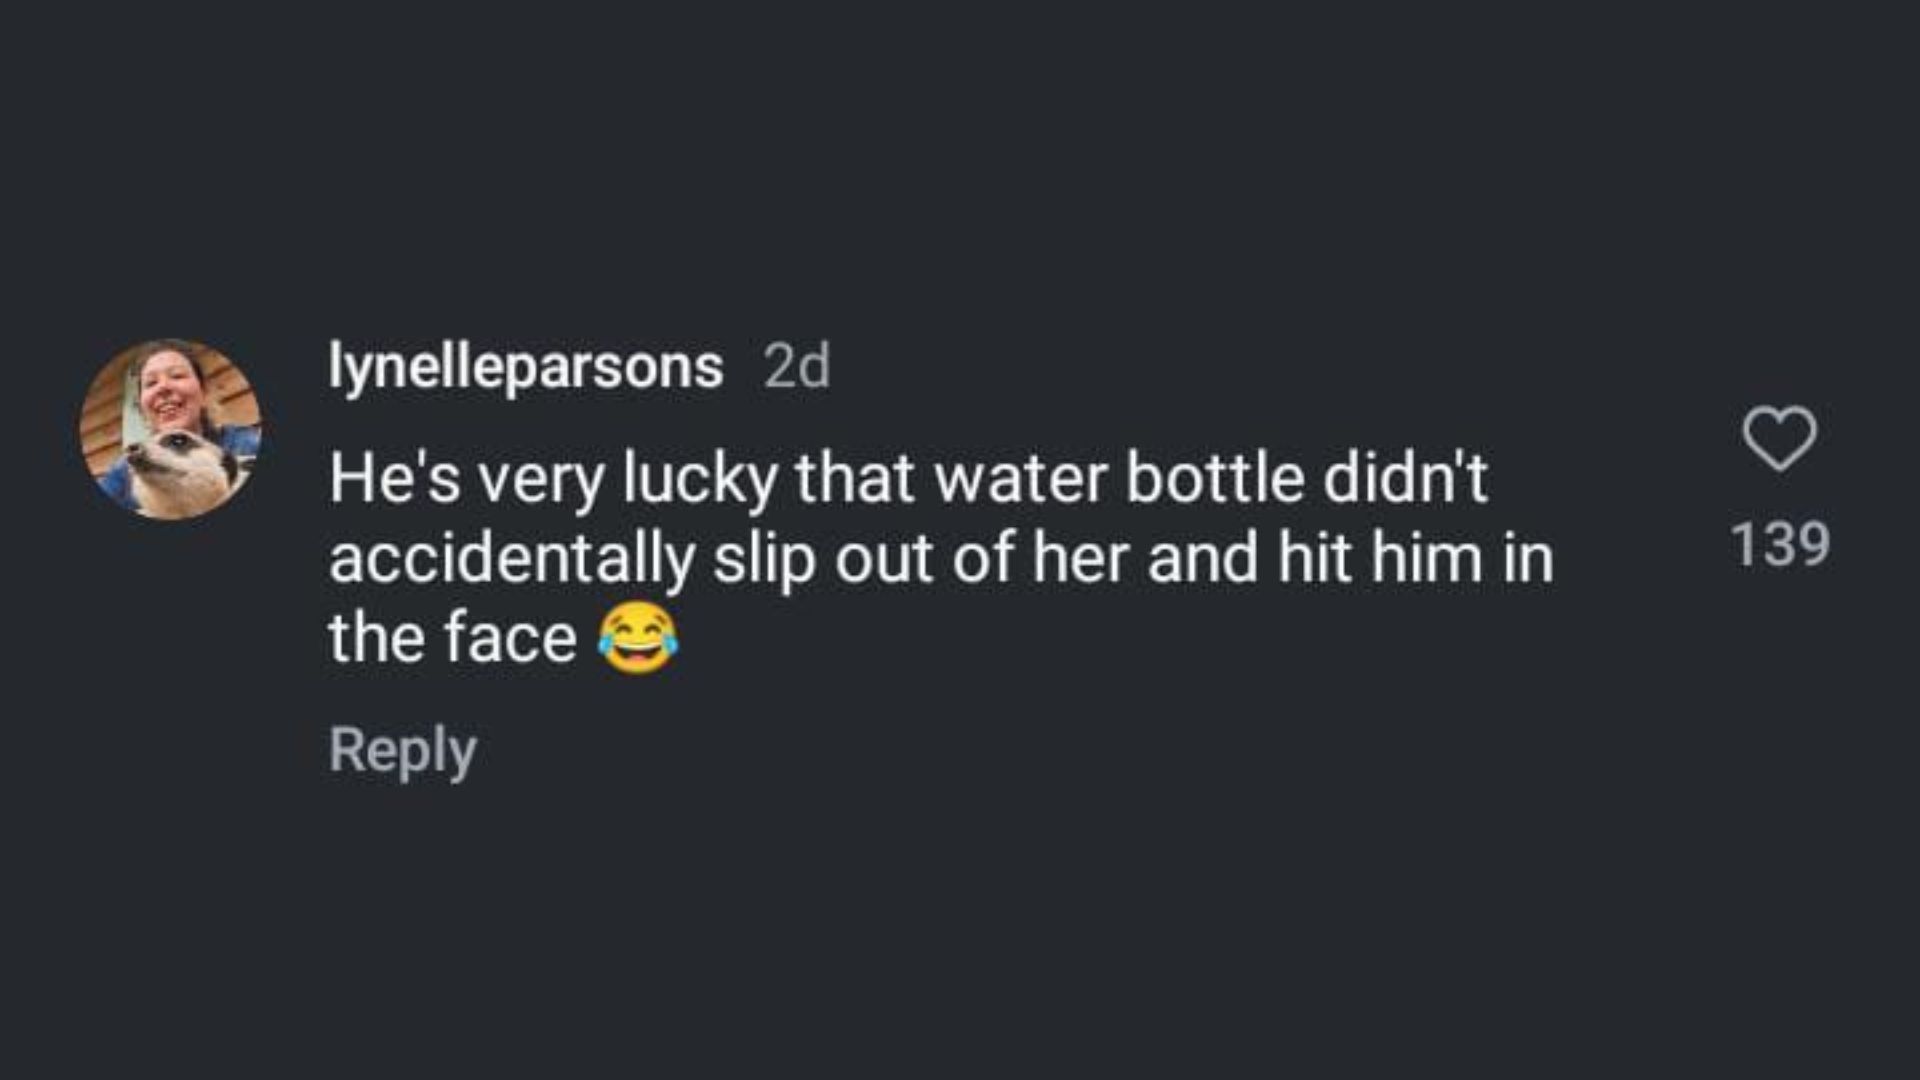Click the lynelleparsons username
This screenshot has width=1920, height=1080.
[526, 366]
